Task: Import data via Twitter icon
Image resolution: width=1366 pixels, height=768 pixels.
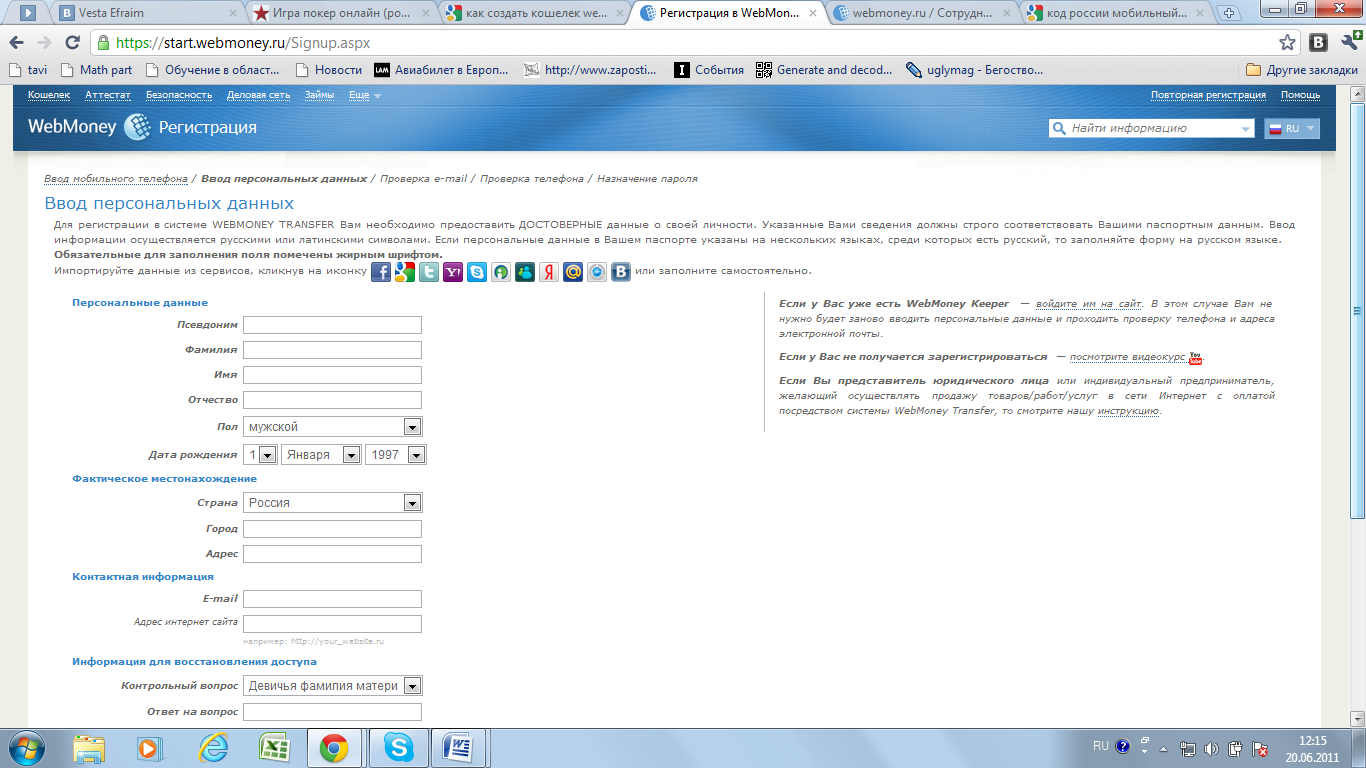Action: pos(428,272)
